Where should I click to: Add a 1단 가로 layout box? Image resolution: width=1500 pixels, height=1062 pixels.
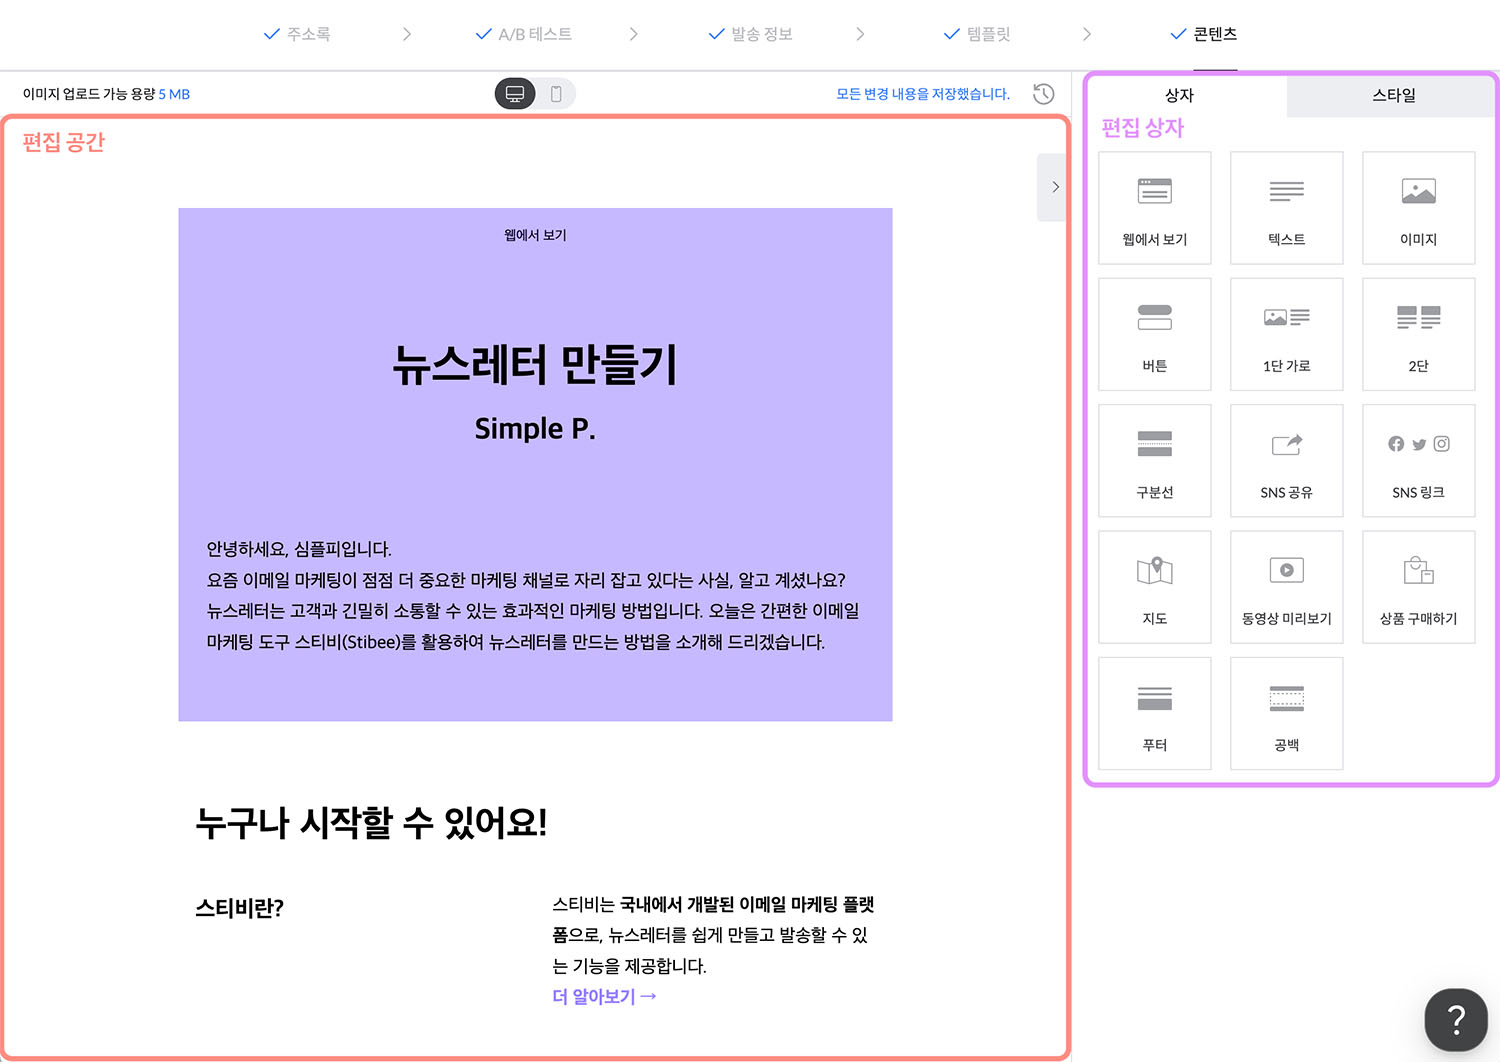[x=1286, y=334]
